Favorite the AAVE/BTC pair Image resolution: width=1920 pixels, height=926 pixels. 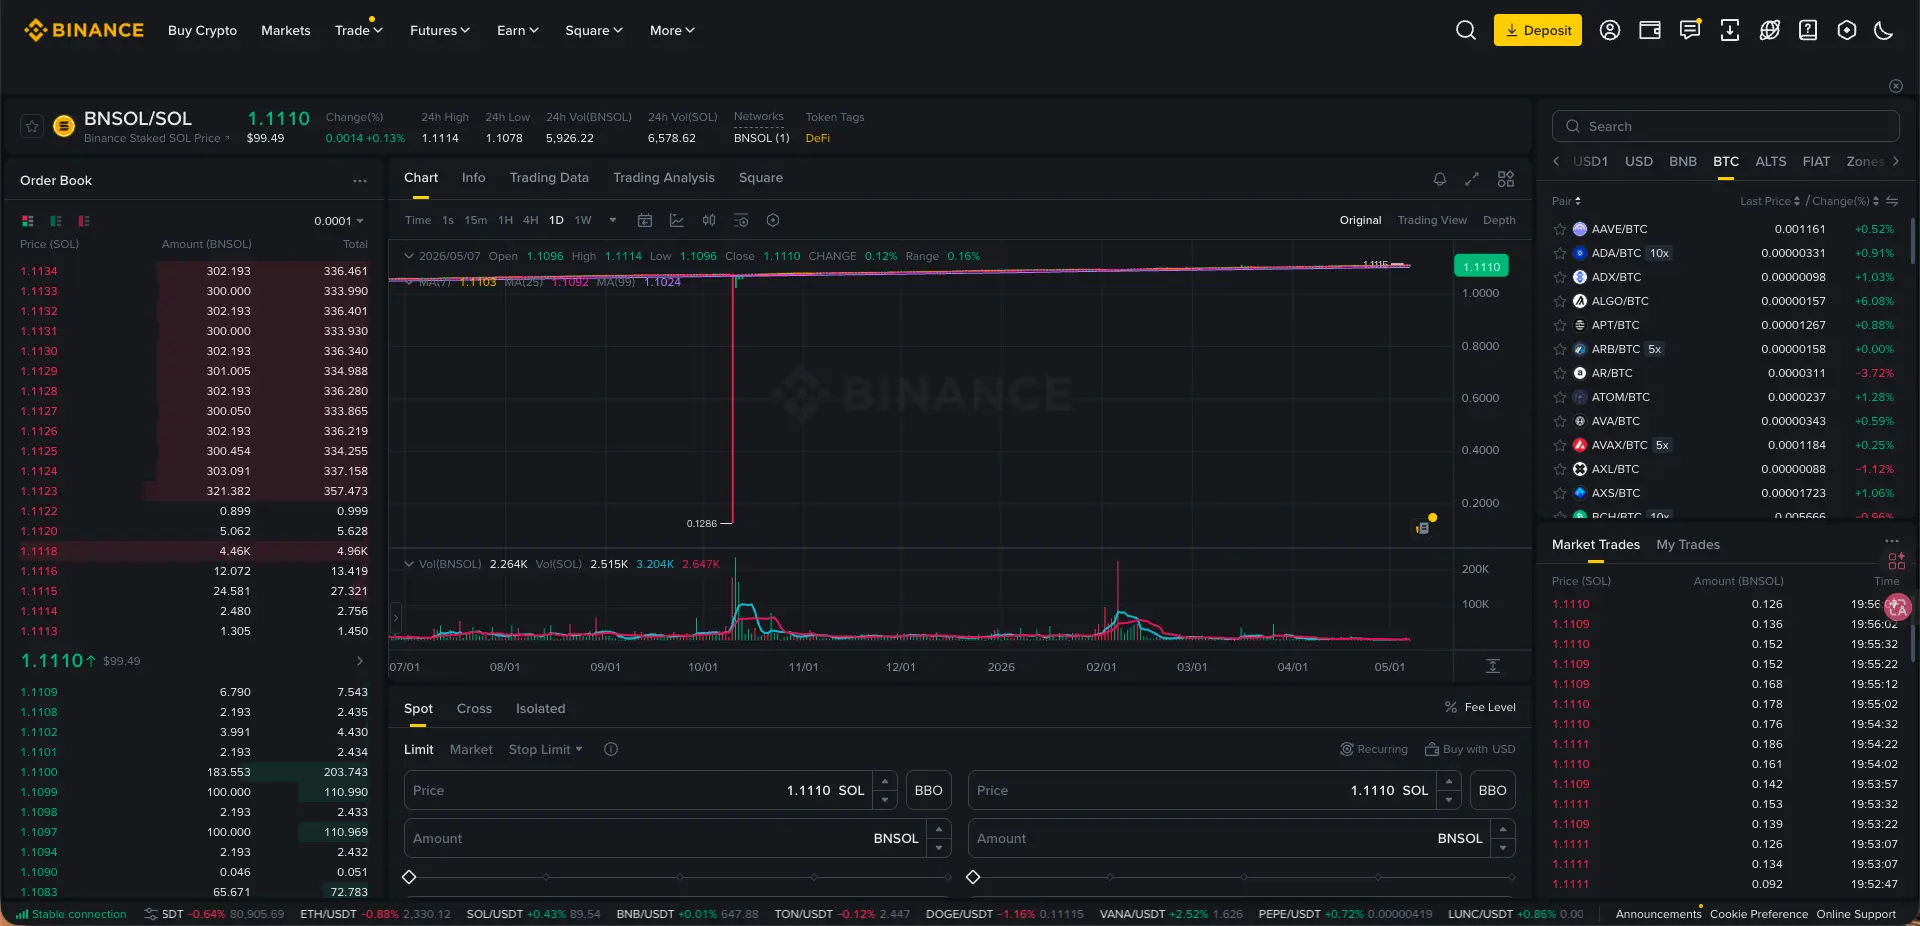pyautogui.click(x=1560, y=229)
